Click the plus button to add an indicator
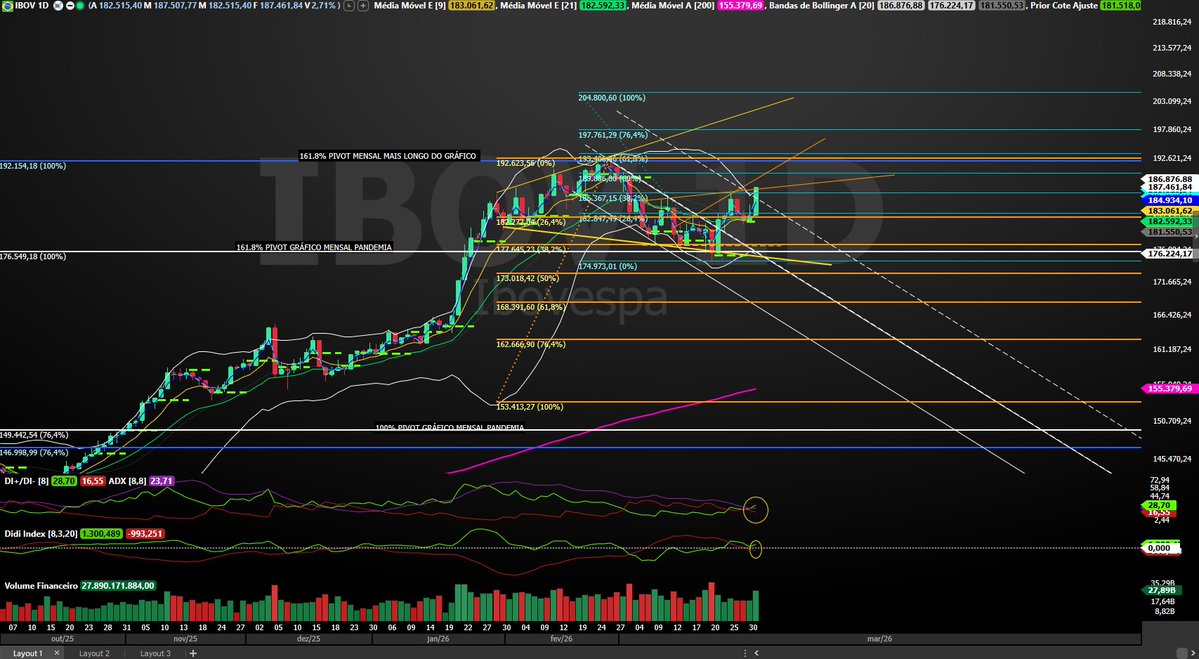The width and height of the screenshot is (1199, 659). pos(362,5)
